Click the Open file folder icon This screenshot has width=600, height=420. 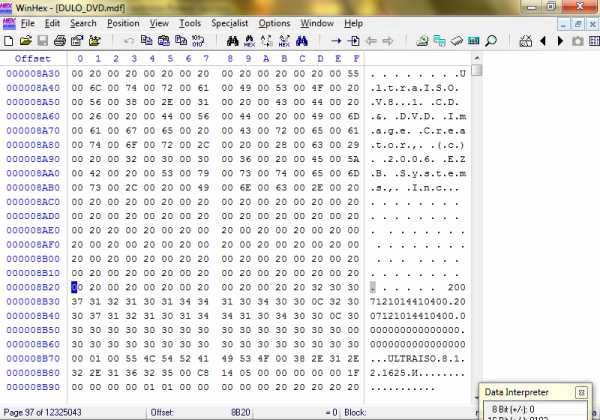[26, 41]
